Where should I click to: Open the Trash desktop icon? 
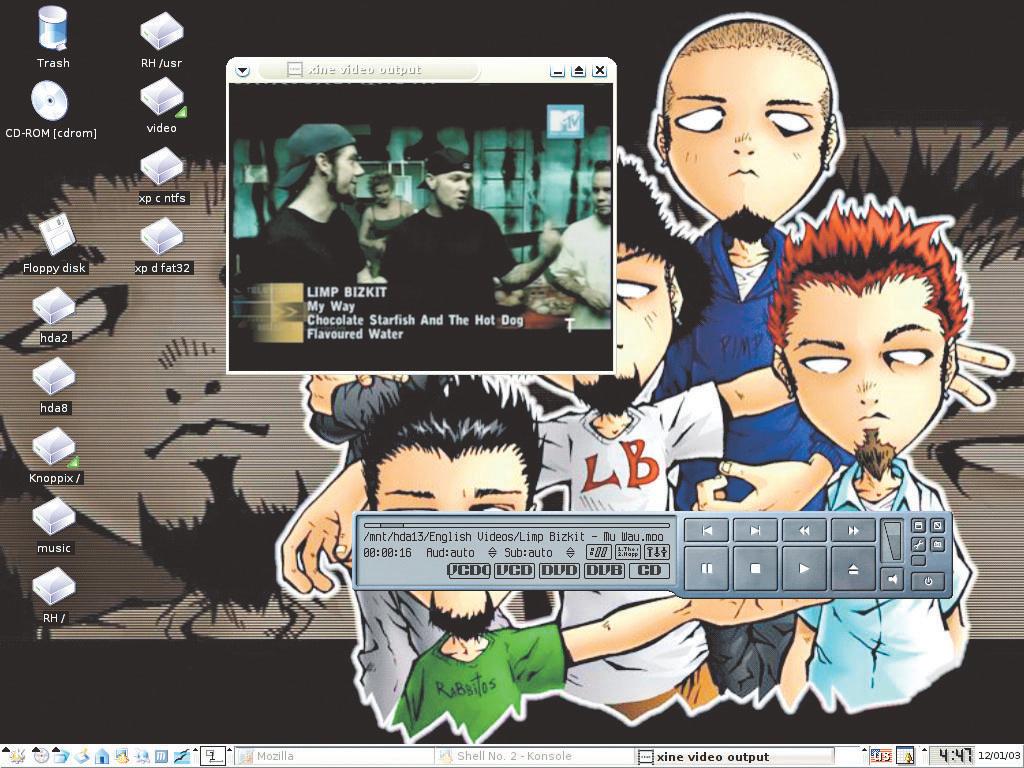point(53,38)
